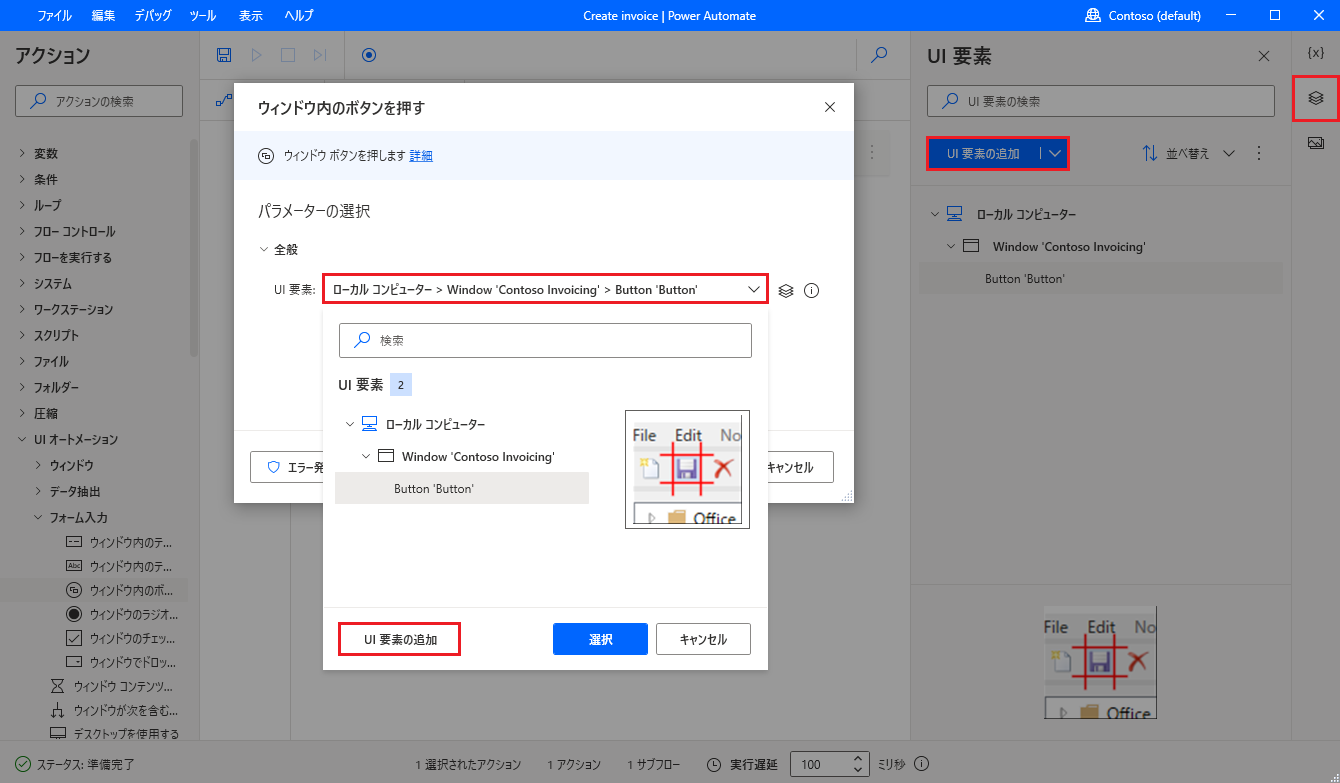This screenshot has height=783, width=1340.
Task: Open the ファイル menu
Action: click(54, 15)
